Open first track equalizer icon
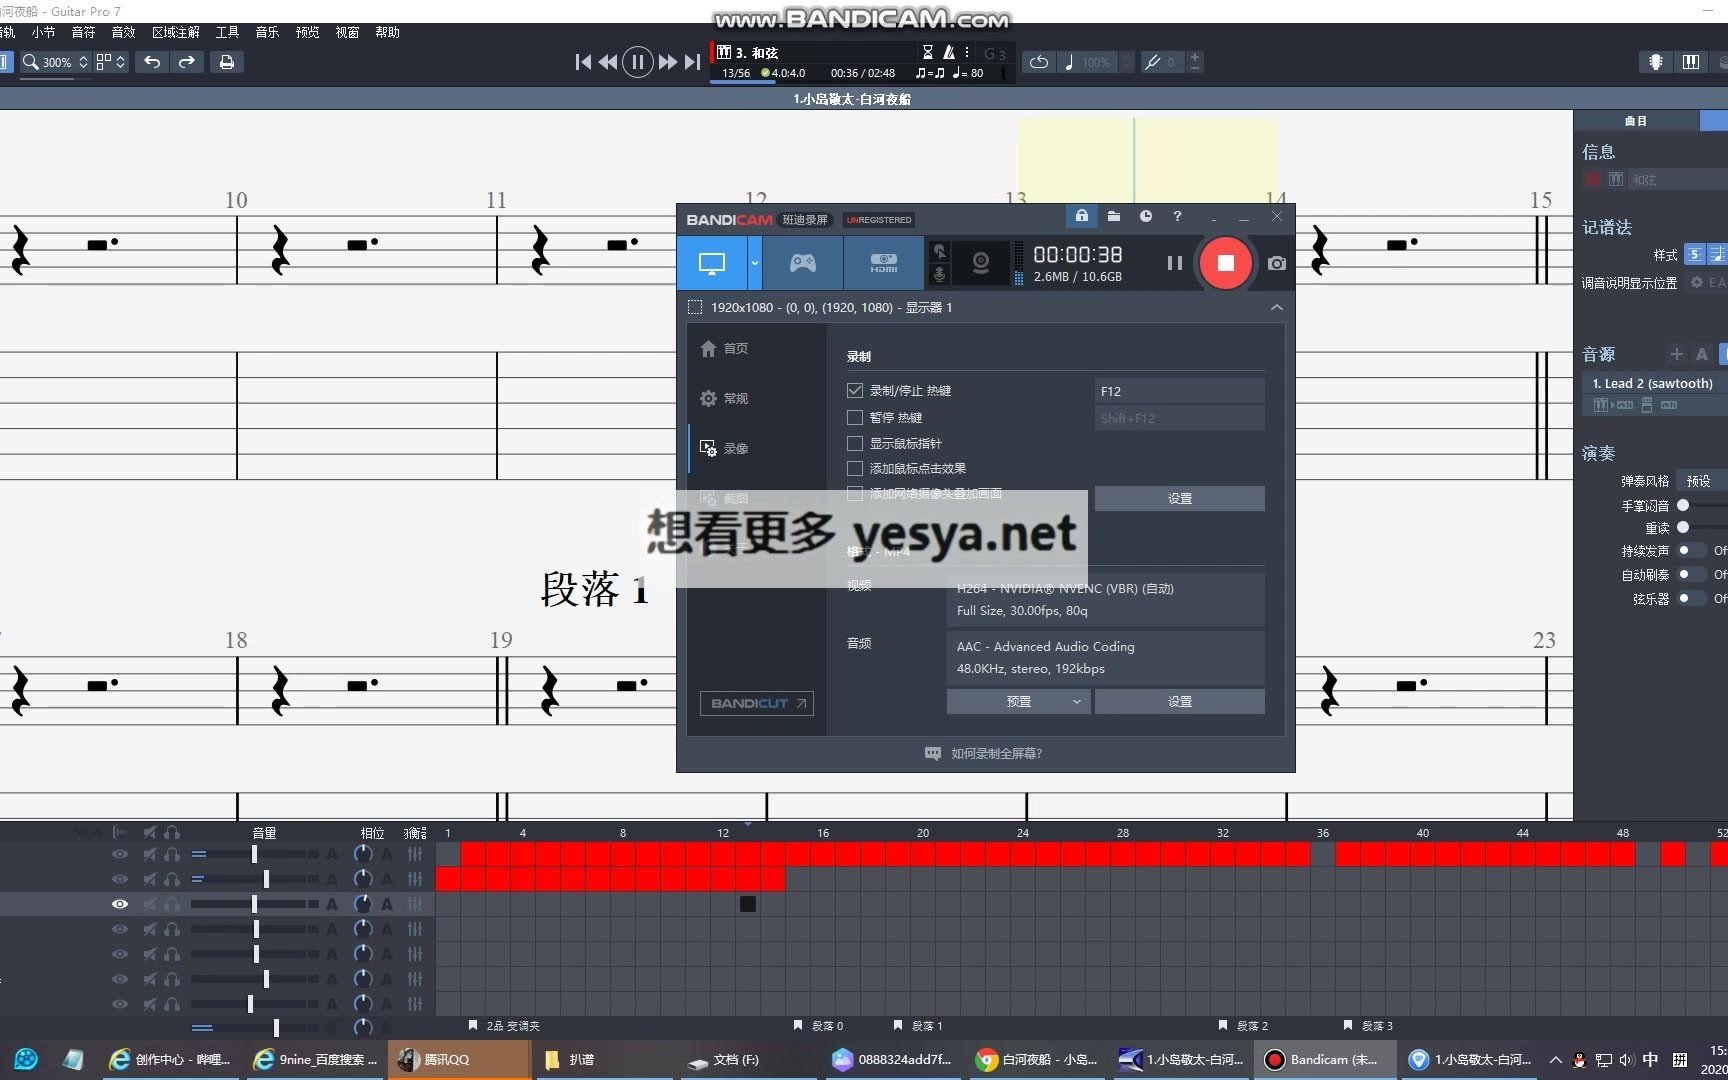 click(415, 854)
